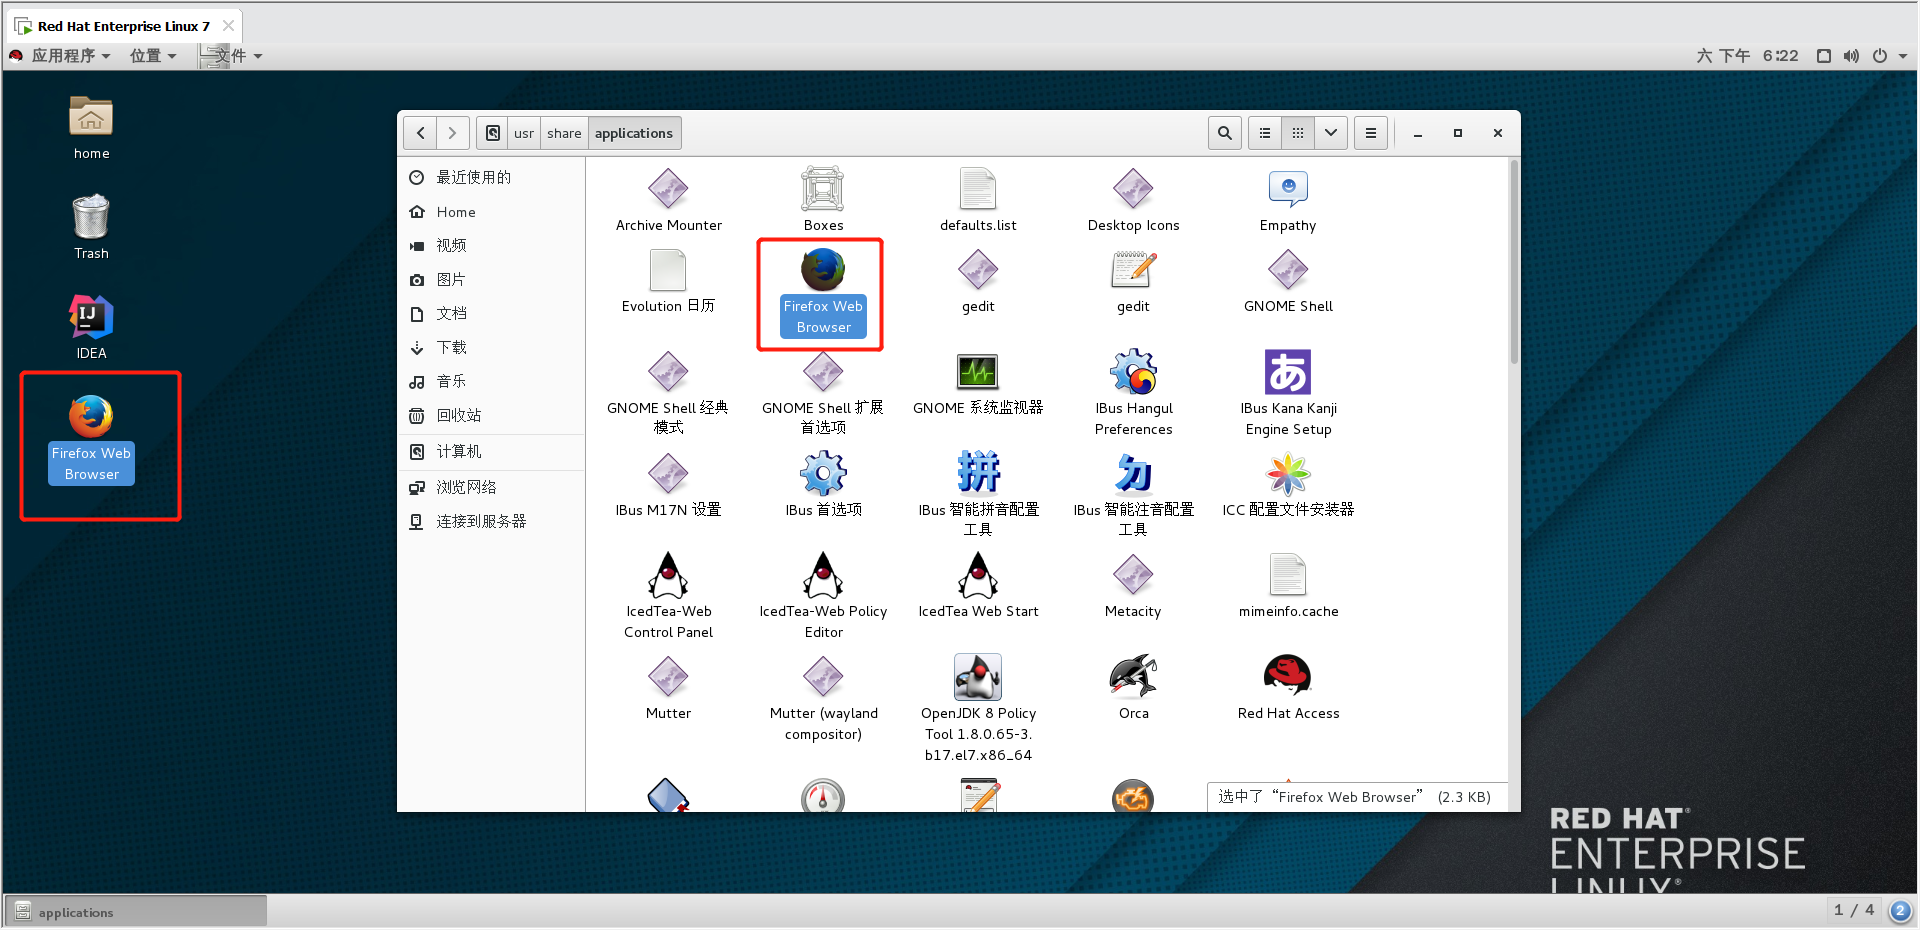Click applications window in bottom taskbar
Viewport: 1920px width, 930px height.
point(137,912)
